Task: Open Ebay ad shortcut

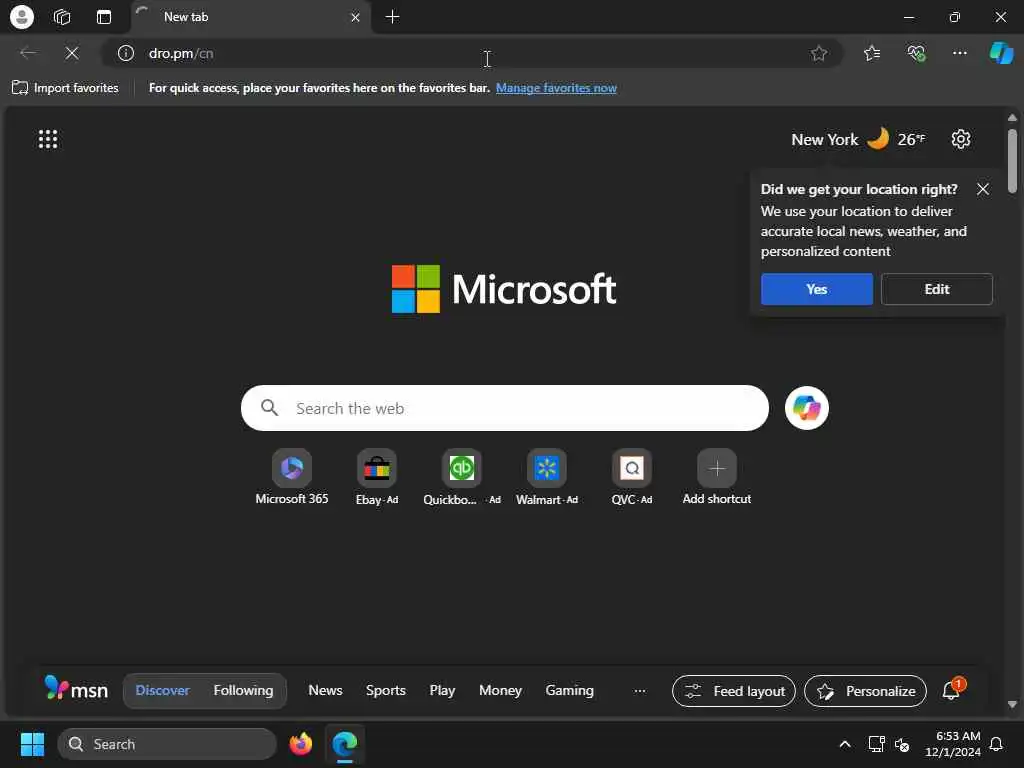Action: pos(377,477)
